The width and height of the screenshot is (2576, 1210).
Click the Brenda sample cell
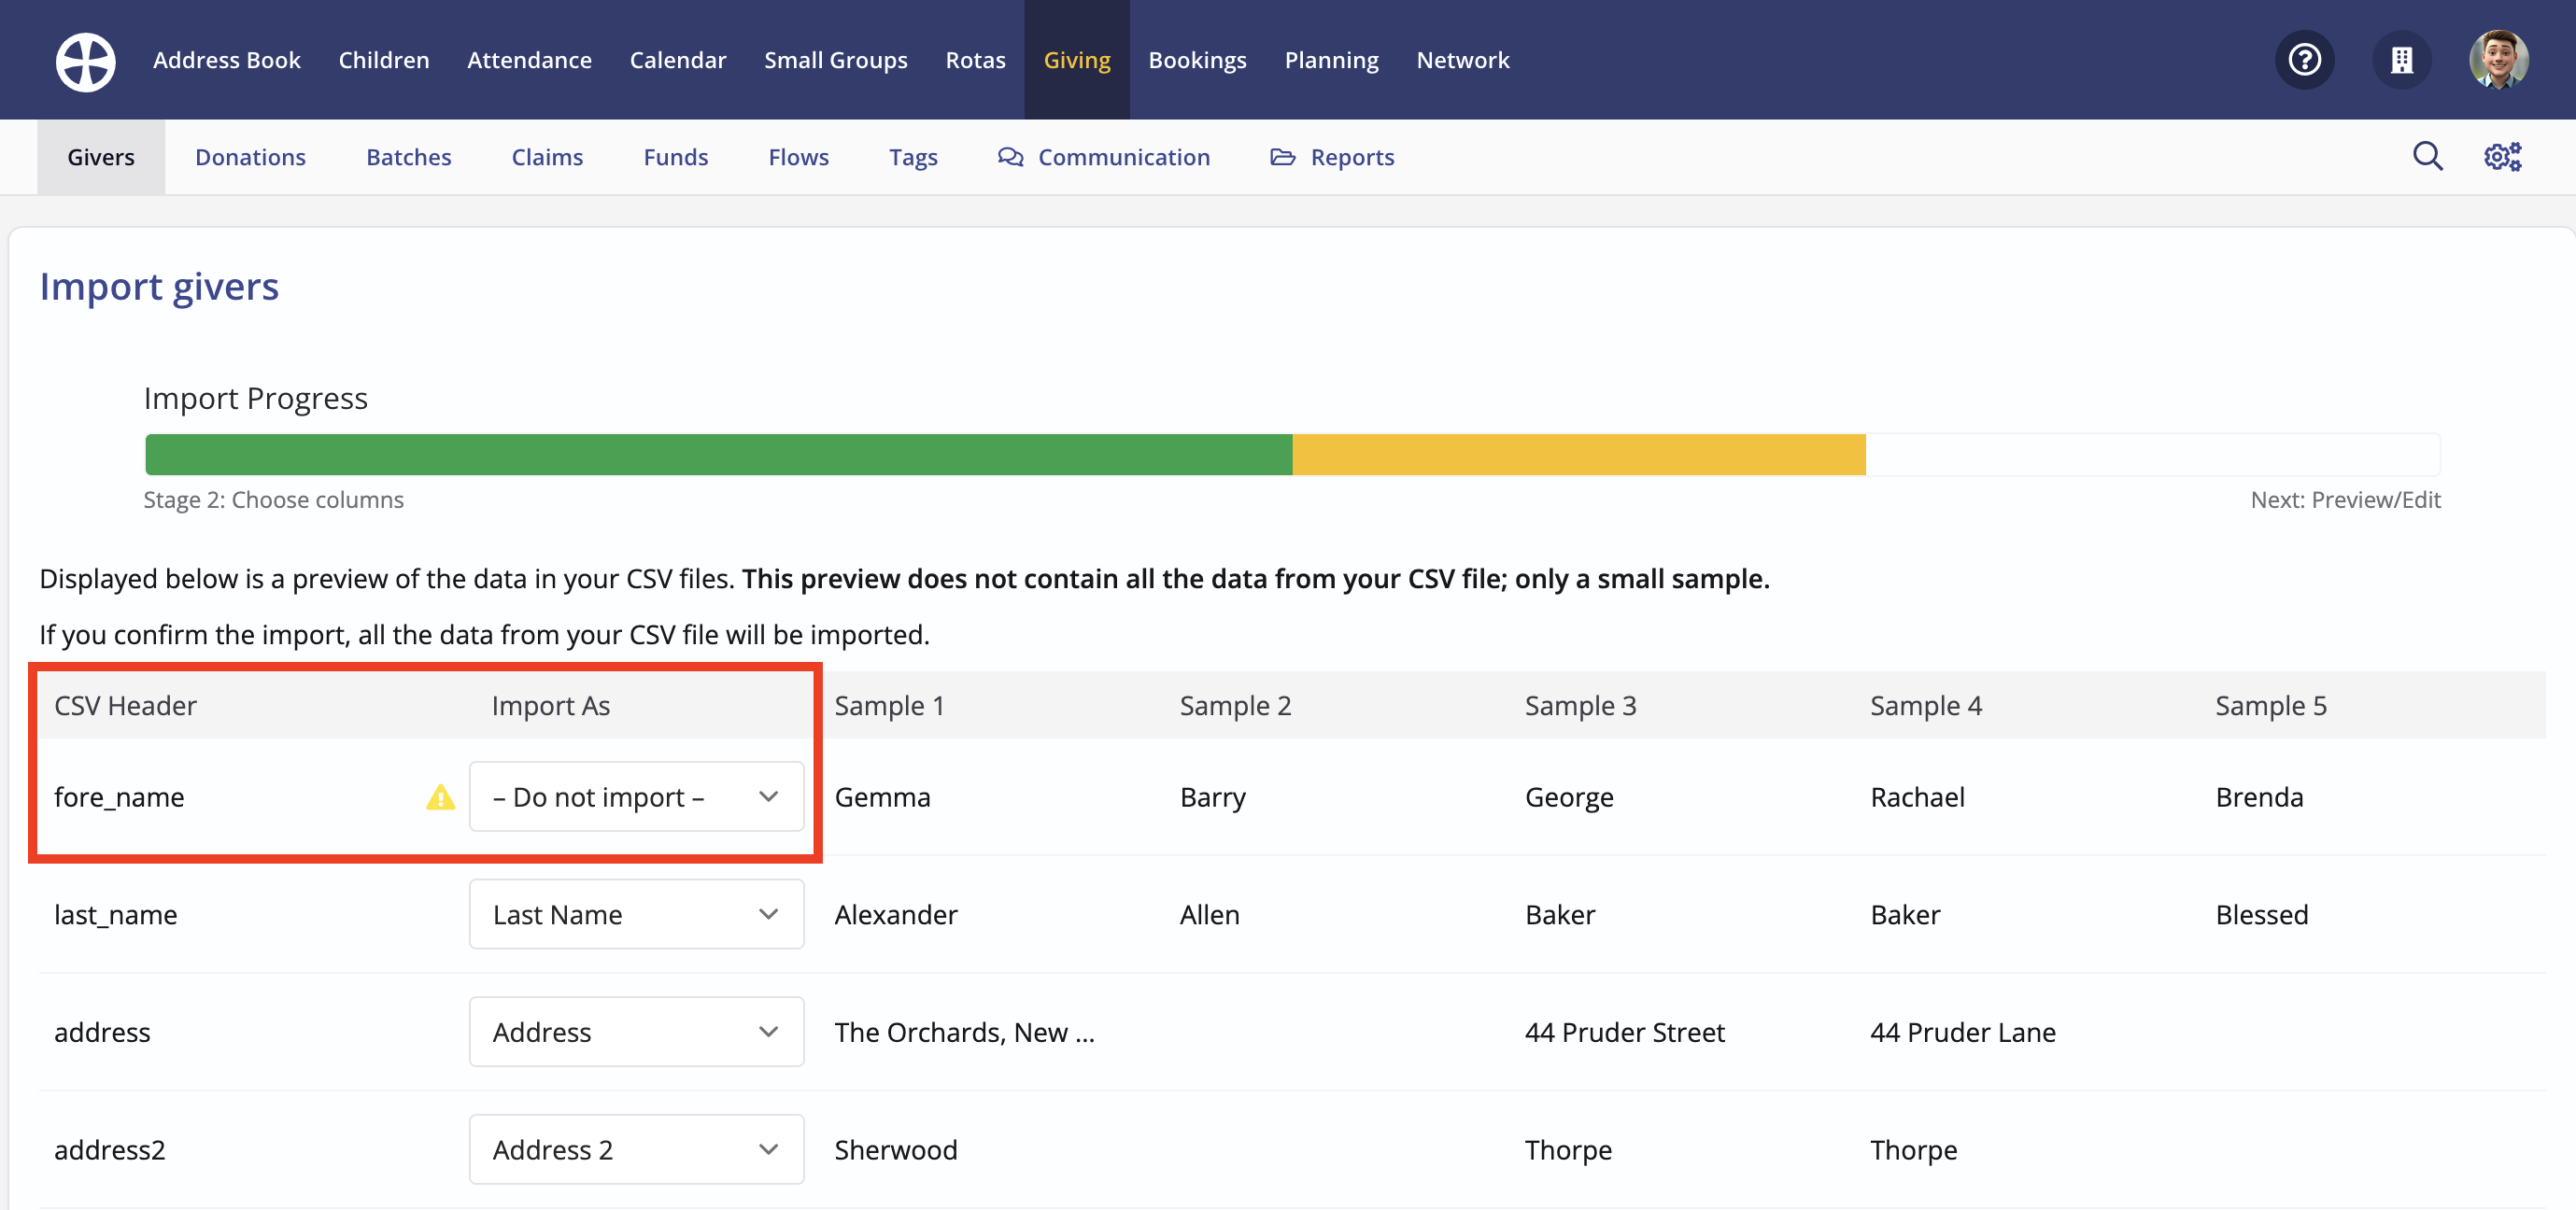coord(2259,797)
